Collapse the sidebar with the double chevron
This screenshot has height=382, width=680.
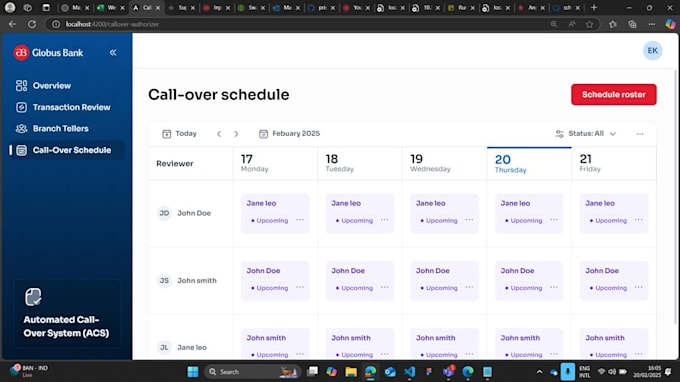(113, 52)
